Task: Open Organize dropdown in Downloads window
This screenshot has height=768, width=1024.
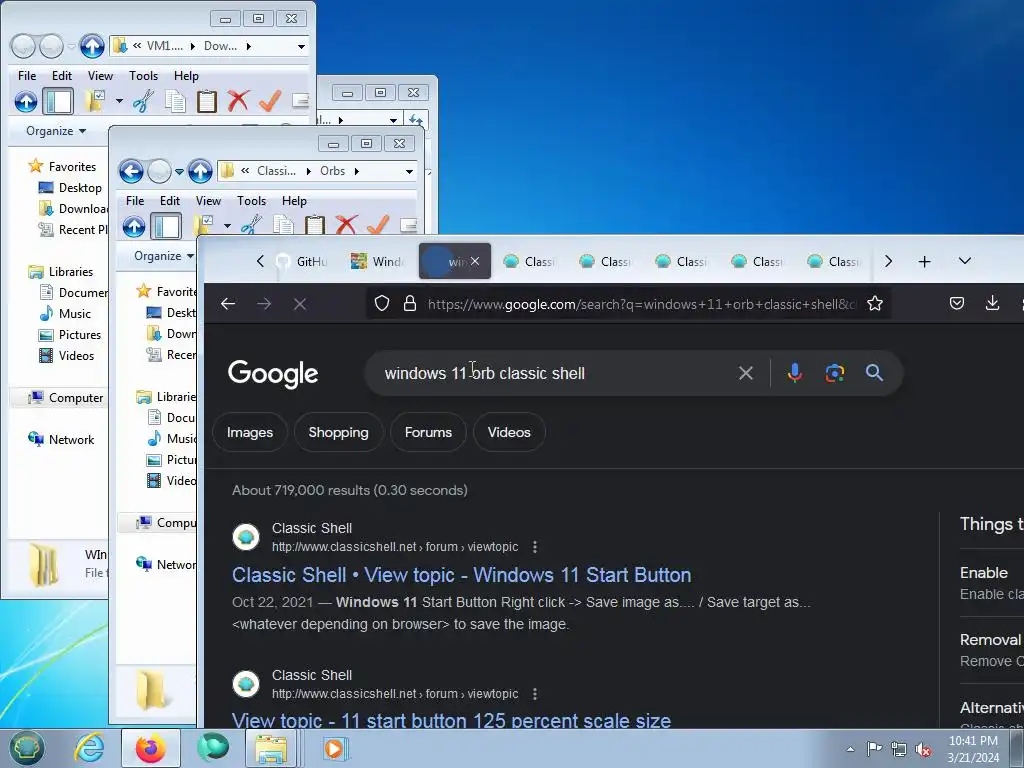Action: point(56,131)
